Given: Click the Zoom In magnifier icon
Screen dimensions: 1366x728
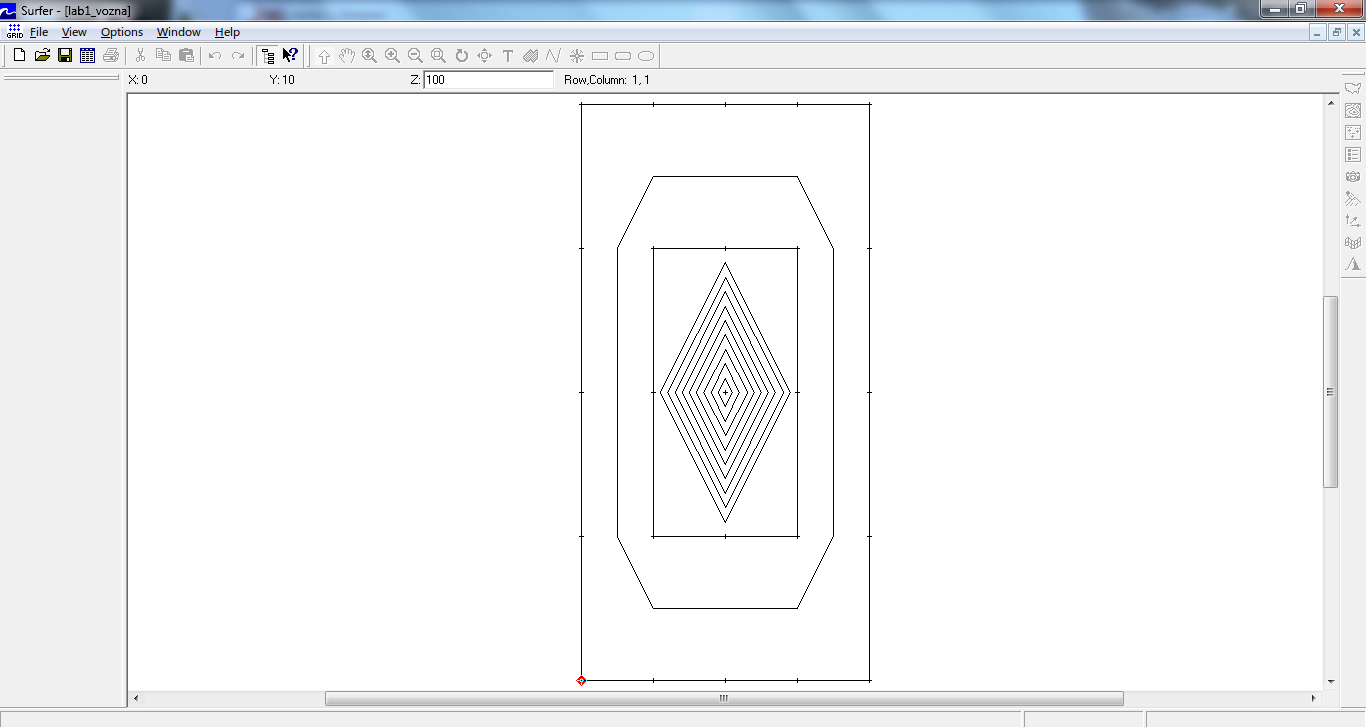Looking at the screenshot, I should click(x=393, y=56).
